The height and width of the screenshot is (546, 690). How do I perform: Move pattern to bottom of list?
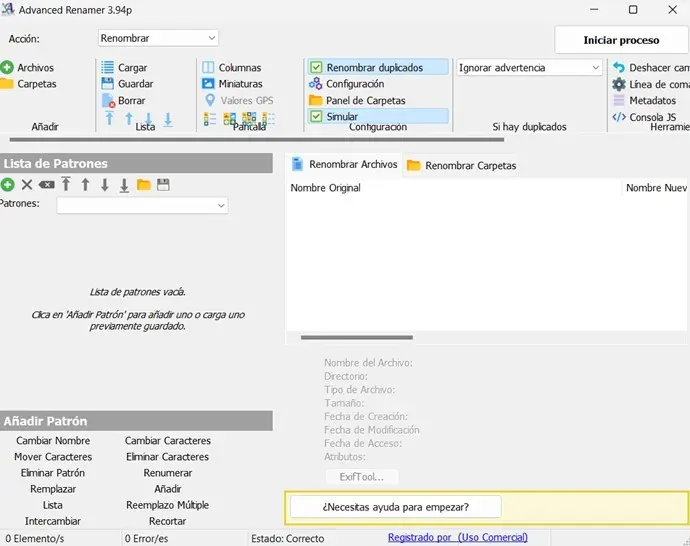point(124,185)
